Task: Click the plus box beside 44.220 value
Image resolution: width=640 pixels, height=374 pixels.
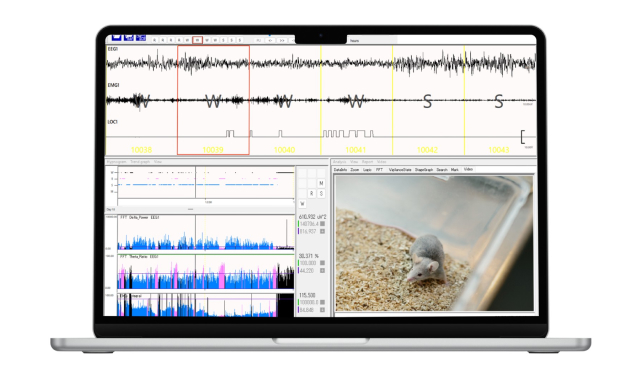Action: (x=322, y=271)
